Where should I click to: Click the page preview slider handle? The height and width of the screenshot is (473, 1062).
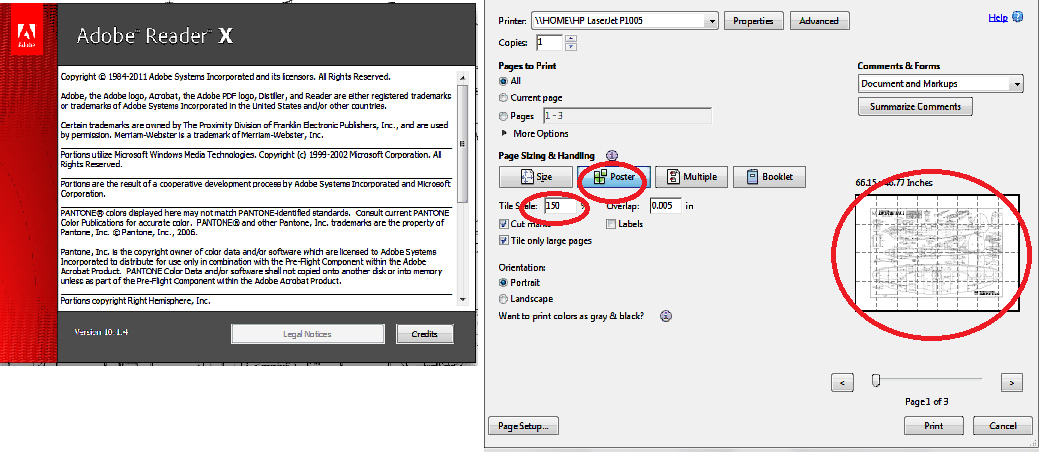[876, 381]
